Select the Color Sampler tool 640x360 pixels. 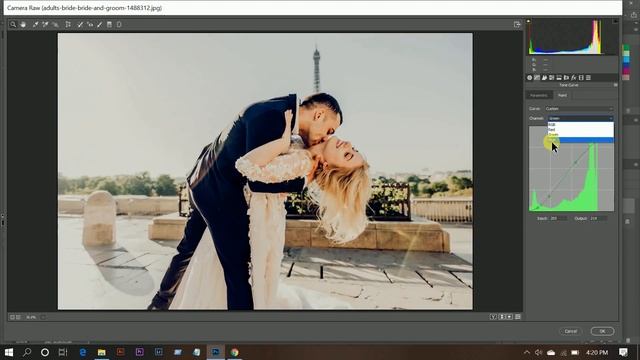tap(45, 24)
